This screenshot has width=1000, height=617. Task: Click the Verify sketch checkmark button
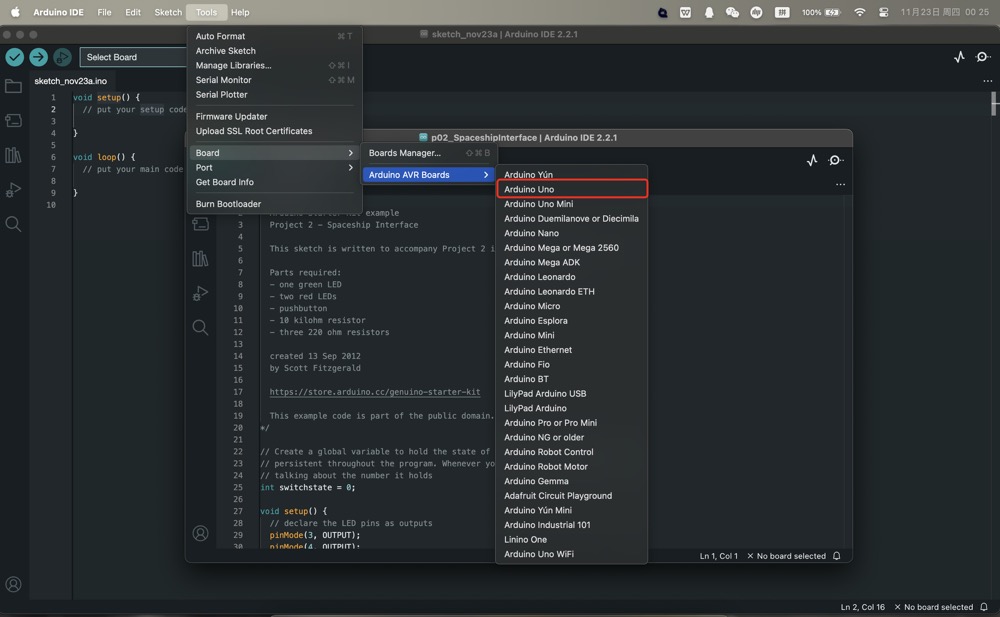coord(14,57)
